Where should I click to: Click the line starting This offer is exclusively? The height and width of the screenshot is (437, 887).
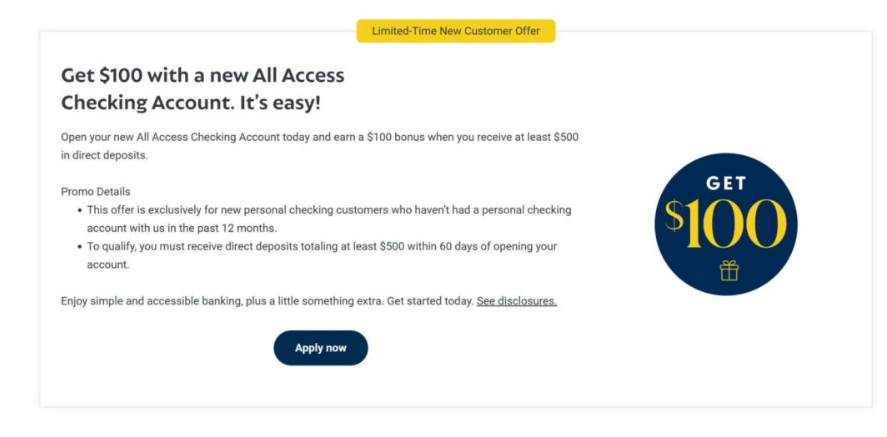pos(329,210)
